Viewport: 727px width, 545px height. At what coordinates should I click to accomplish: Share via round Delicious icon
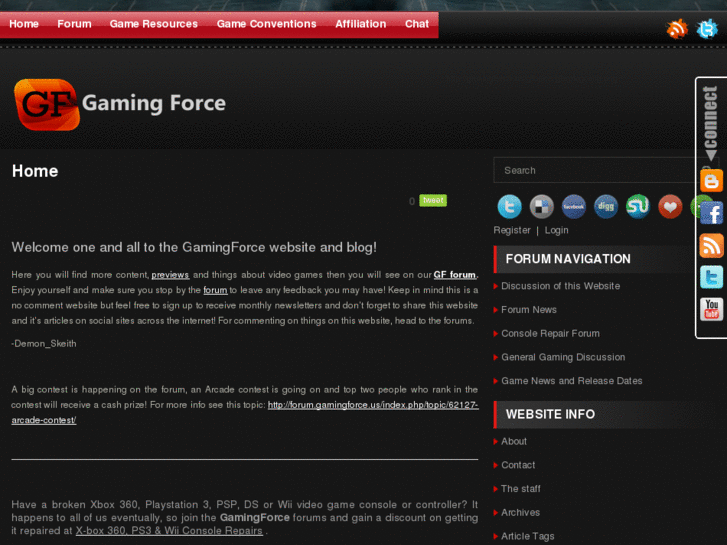click(542, 206)
